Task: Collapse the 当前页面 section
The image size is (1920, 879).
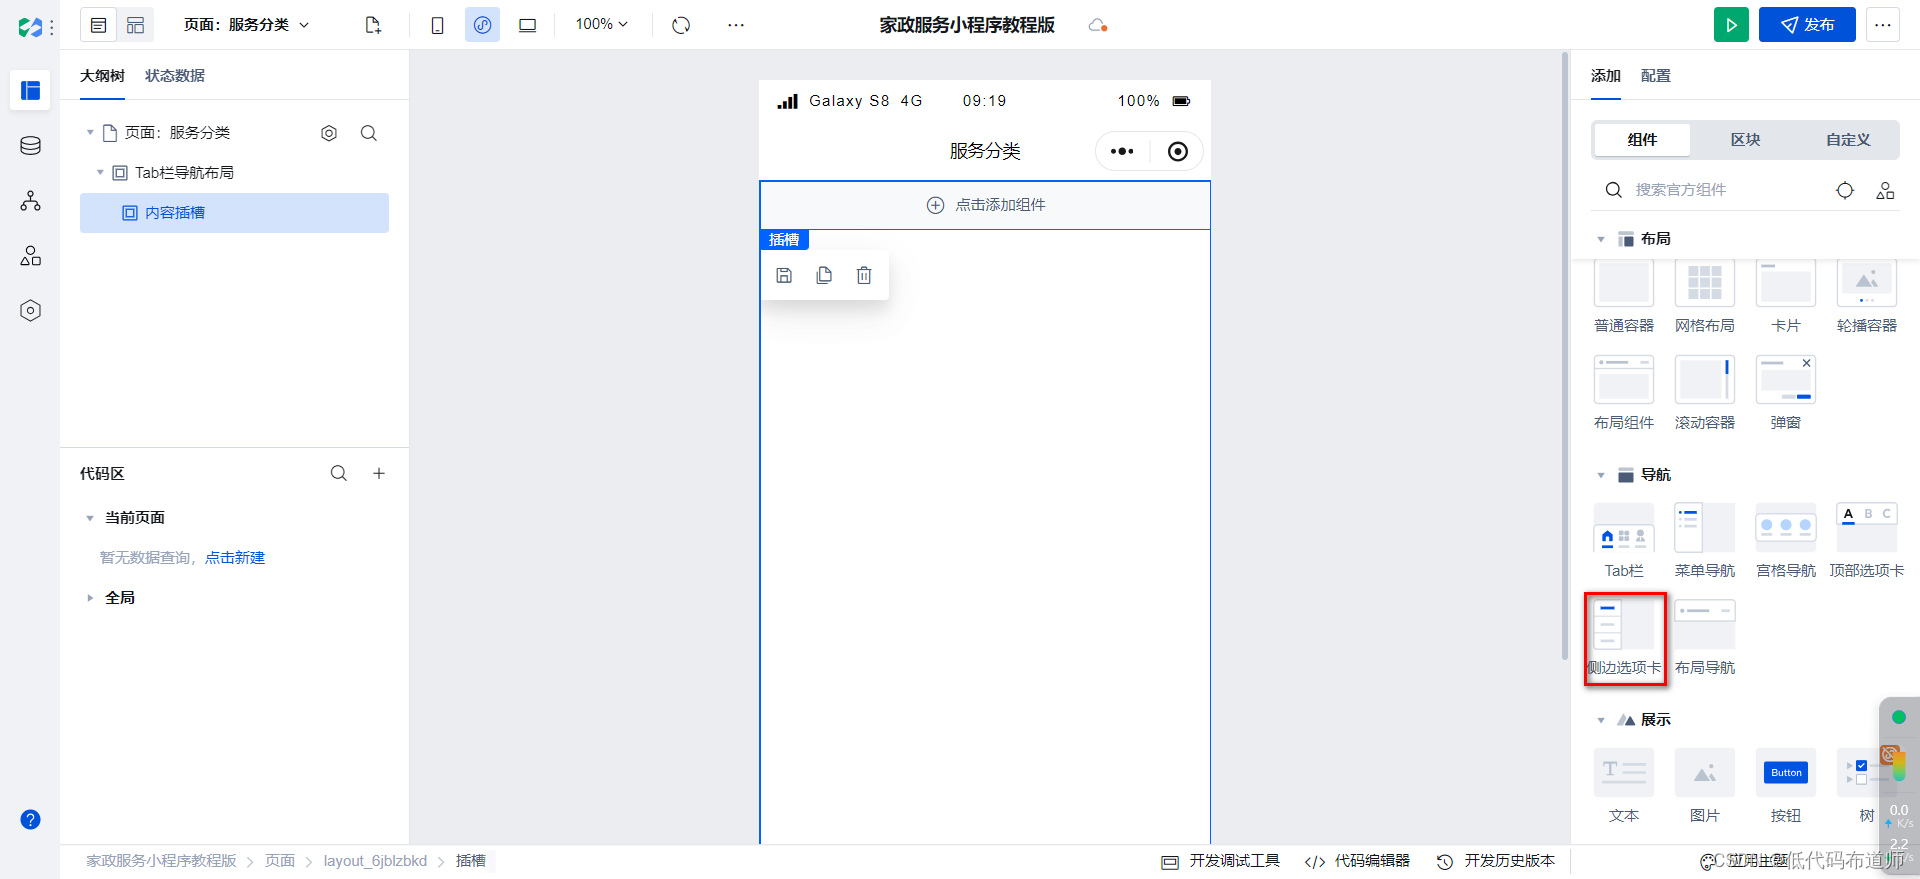Action: (x=90, y=518)
